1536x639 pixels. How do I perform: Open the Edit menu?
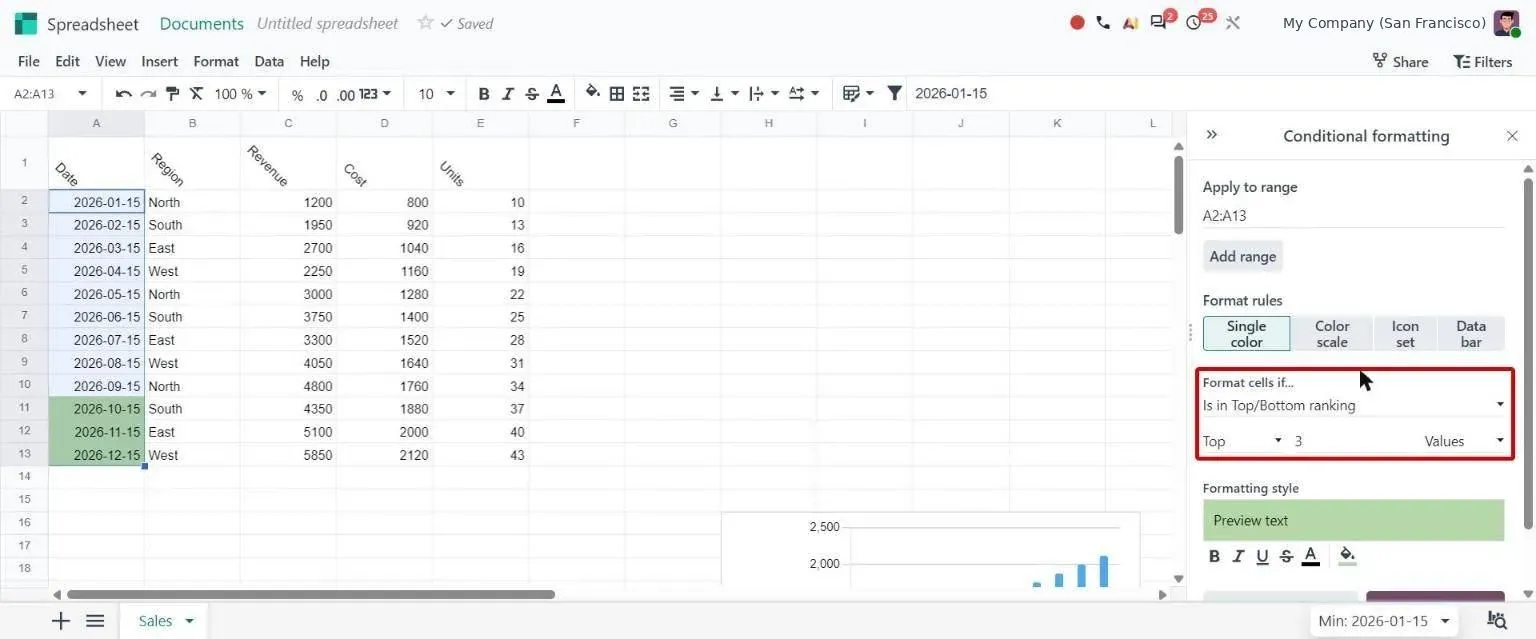67,61
